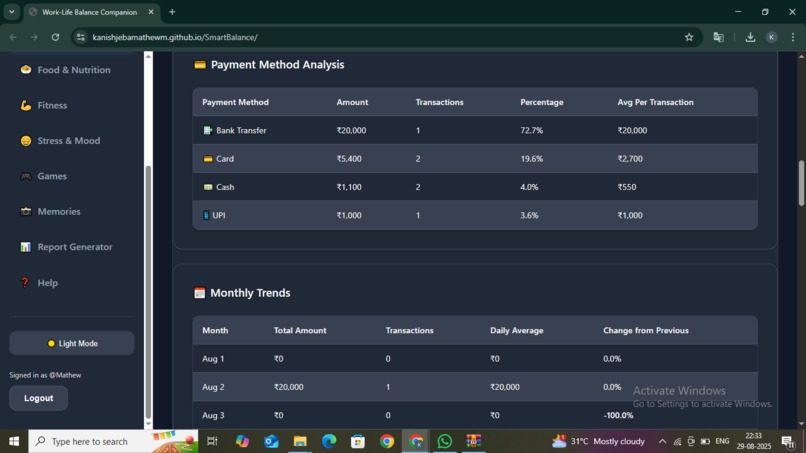
Task: Click the ₹20,000 Bank Transfer amount cell
Action: coord(352,131)
